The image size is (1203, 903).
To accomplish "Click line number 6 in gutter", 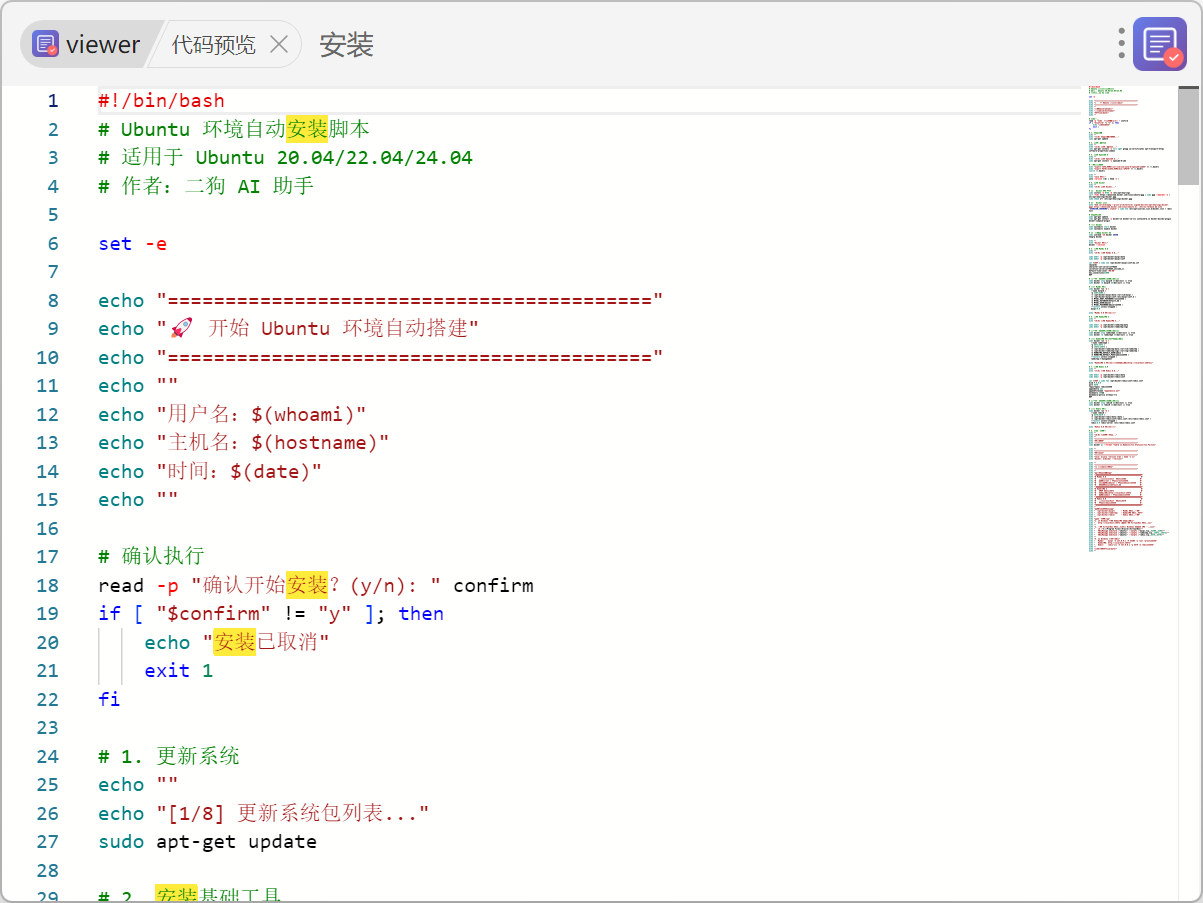I will pos(53,244).
